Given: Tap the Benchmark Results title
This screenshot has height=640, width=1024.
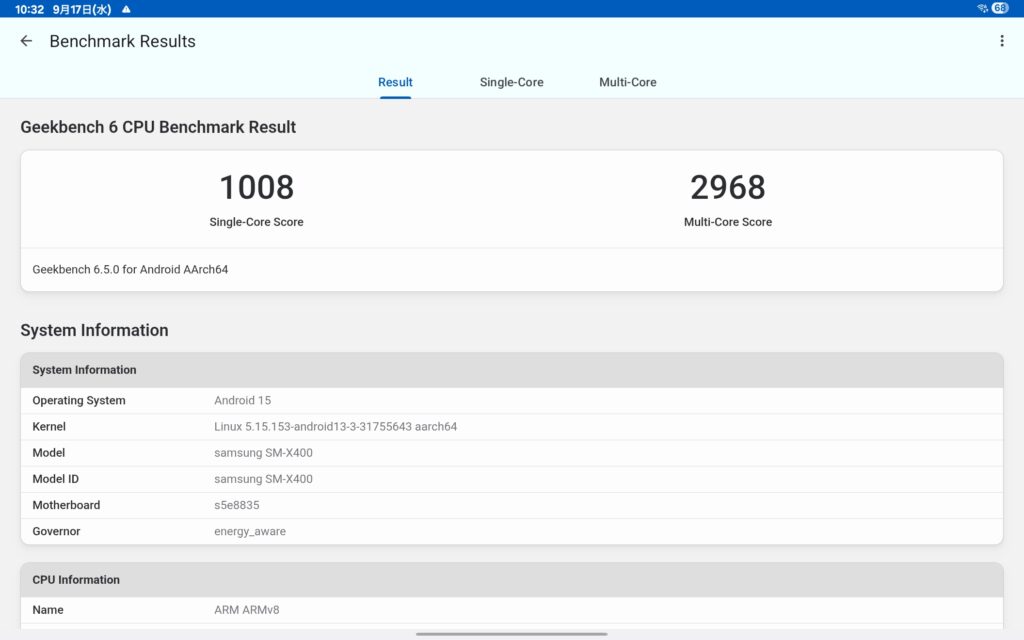Looking at the screenshot, I should (123, 41).
